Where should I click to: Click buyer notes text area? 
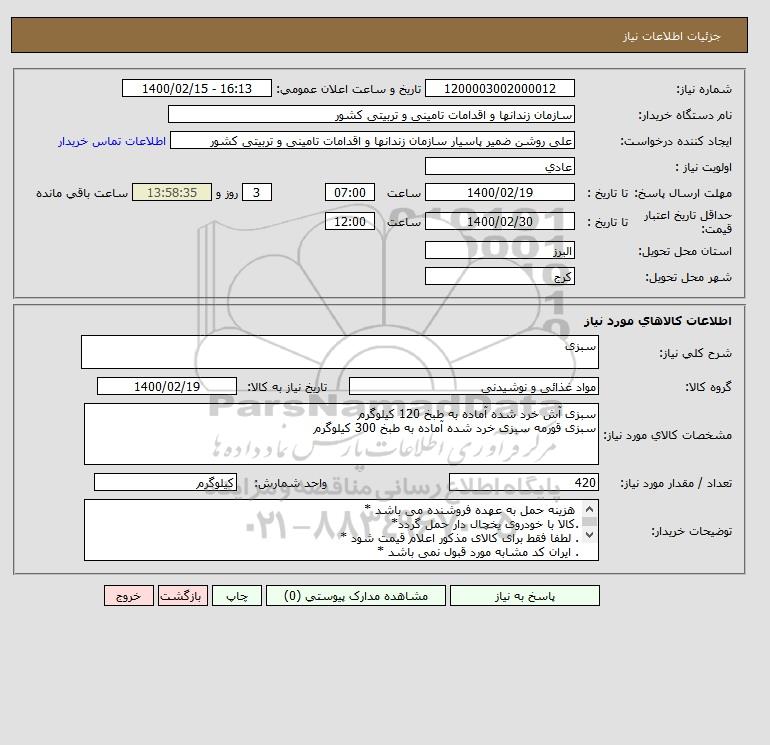pos(341,530)
